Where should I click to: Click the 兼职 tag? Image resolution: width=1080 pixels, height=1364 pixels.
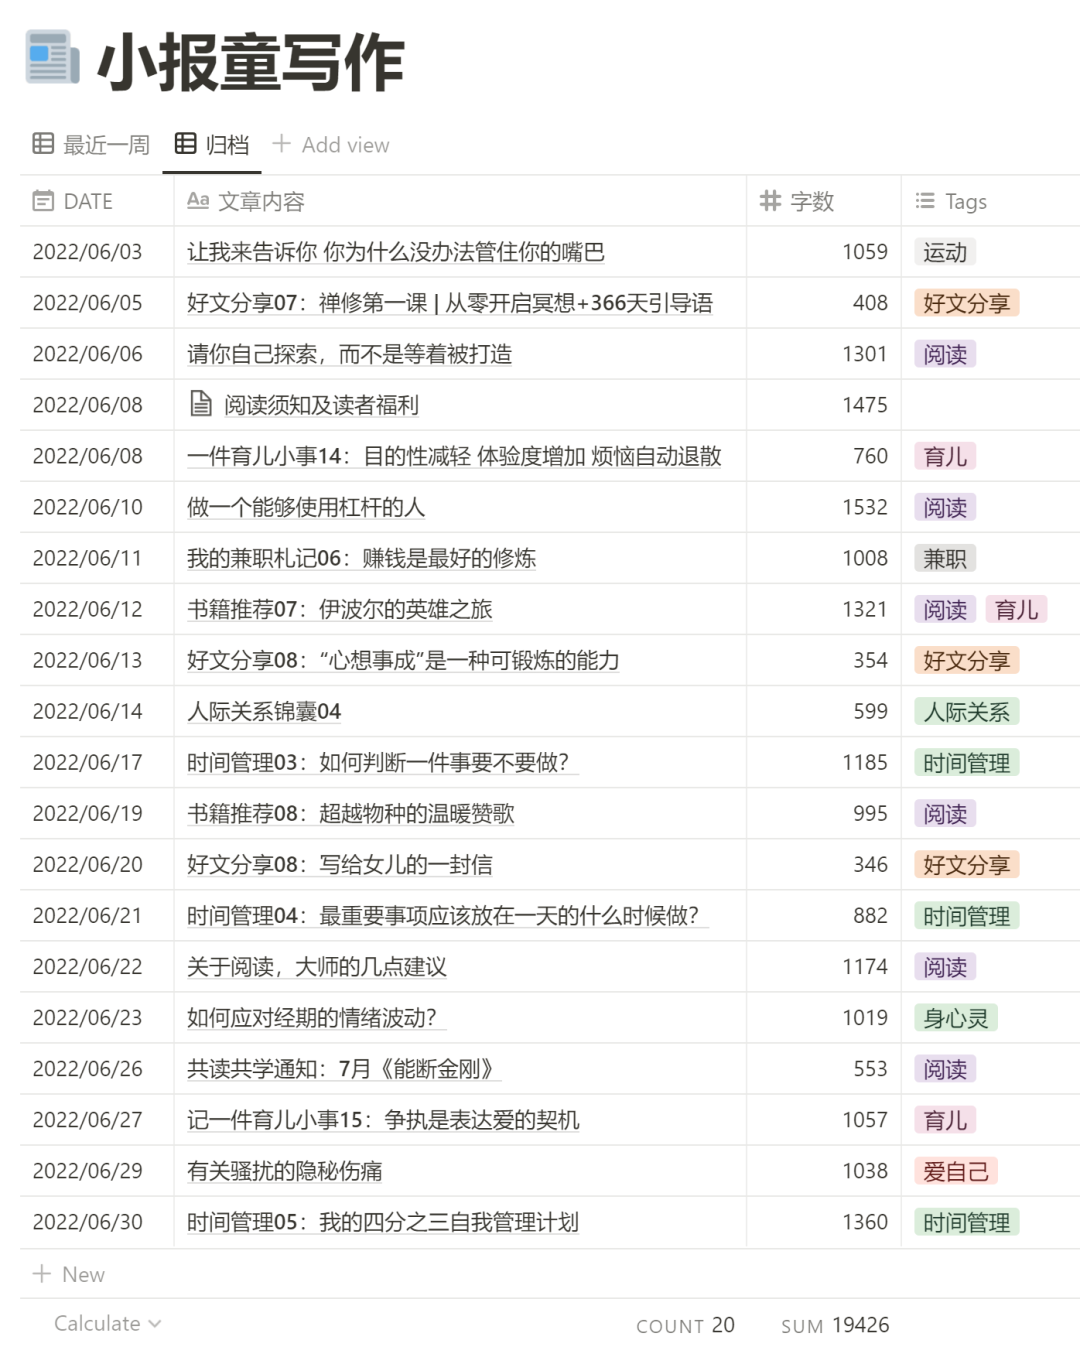point(945,558)
